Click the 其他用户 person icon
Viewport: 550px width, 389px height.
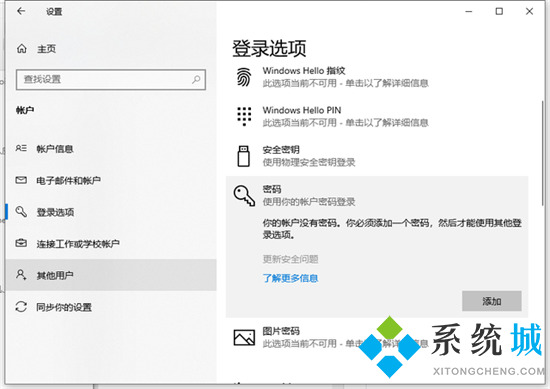pos(21,275)
